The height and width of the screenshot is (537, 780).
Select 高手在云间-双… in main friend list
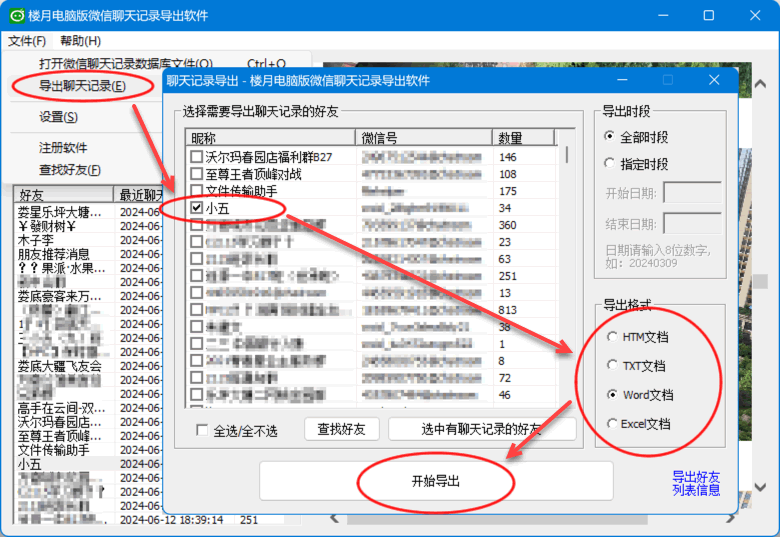(x=62, y=408)
